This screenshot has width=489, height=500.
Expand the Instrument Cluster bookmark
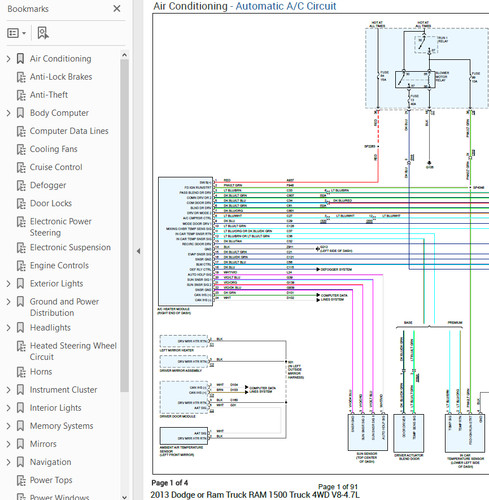point(9,390)
